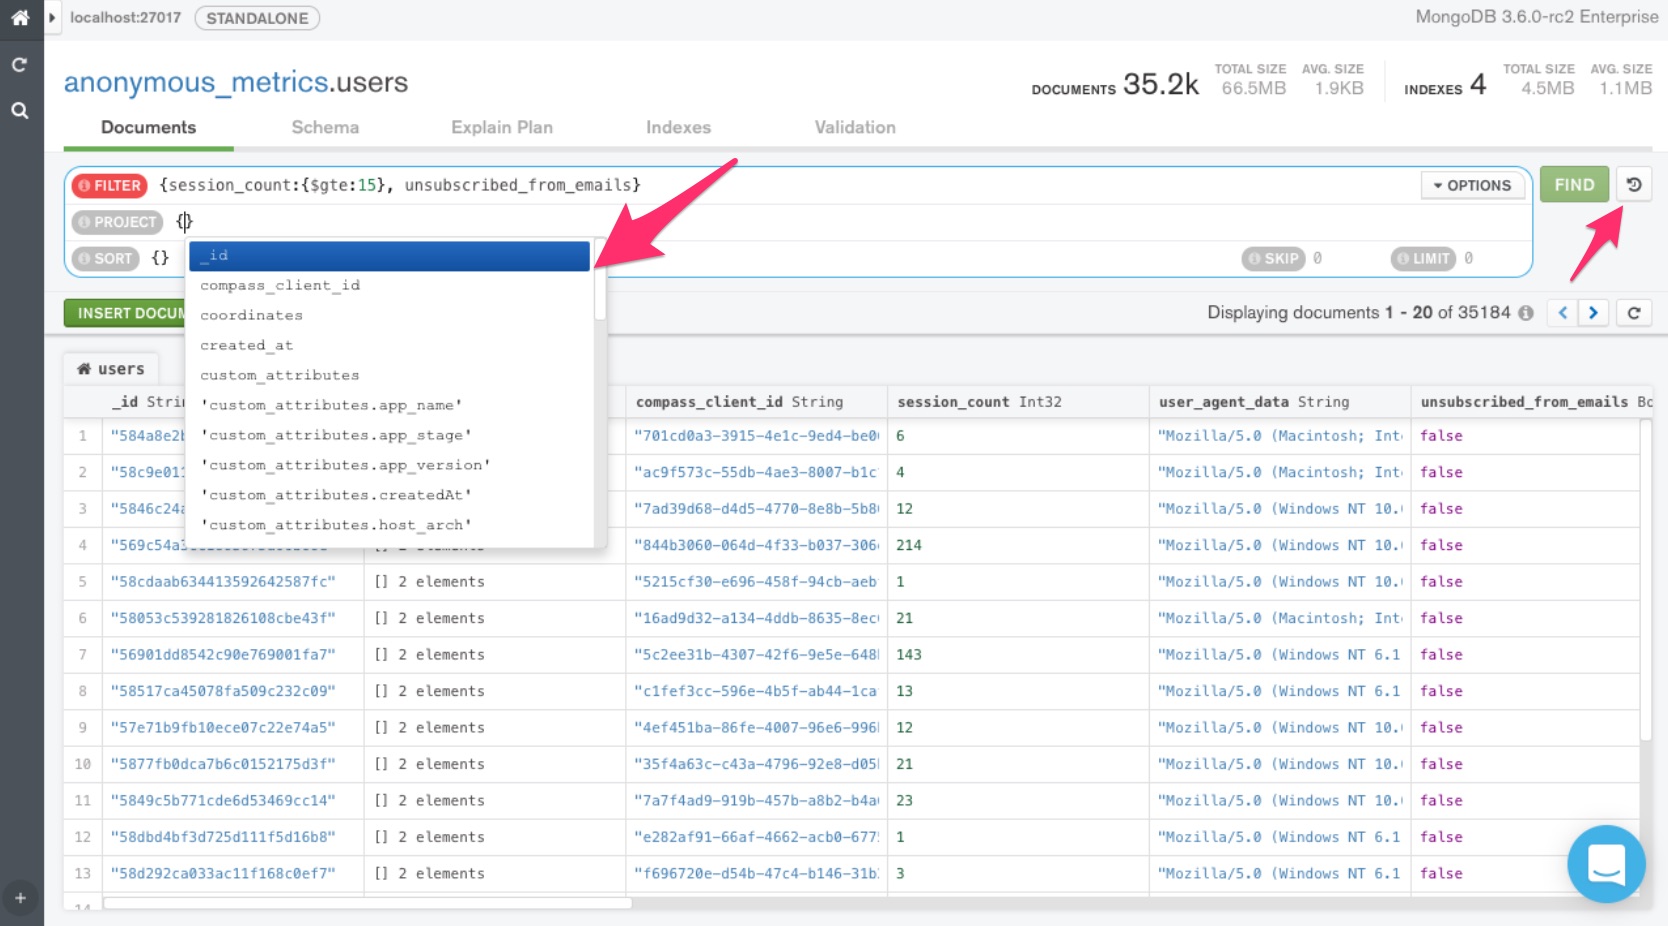Refresh the documents list
The height and width of the screenshot is (926, 1668).
pos(1634,313)
